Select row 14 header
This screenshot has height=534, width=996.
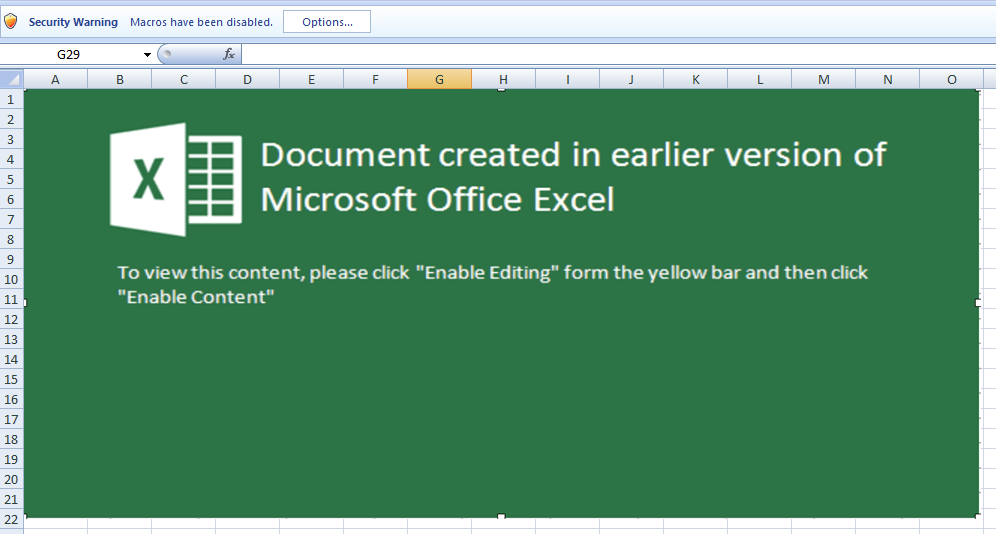(11, 359)
